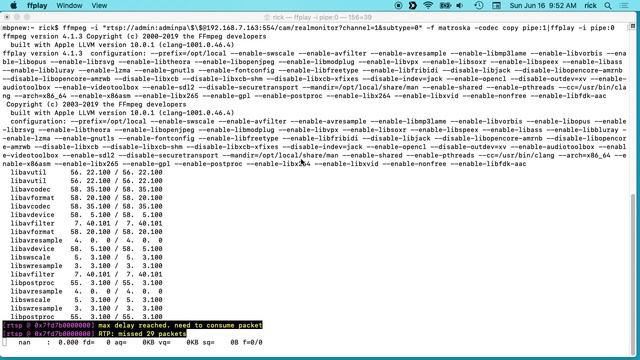Click the ffmpeg rtsp command line
The height and width of the screenshot is (360, 640).
pos(308,28)
